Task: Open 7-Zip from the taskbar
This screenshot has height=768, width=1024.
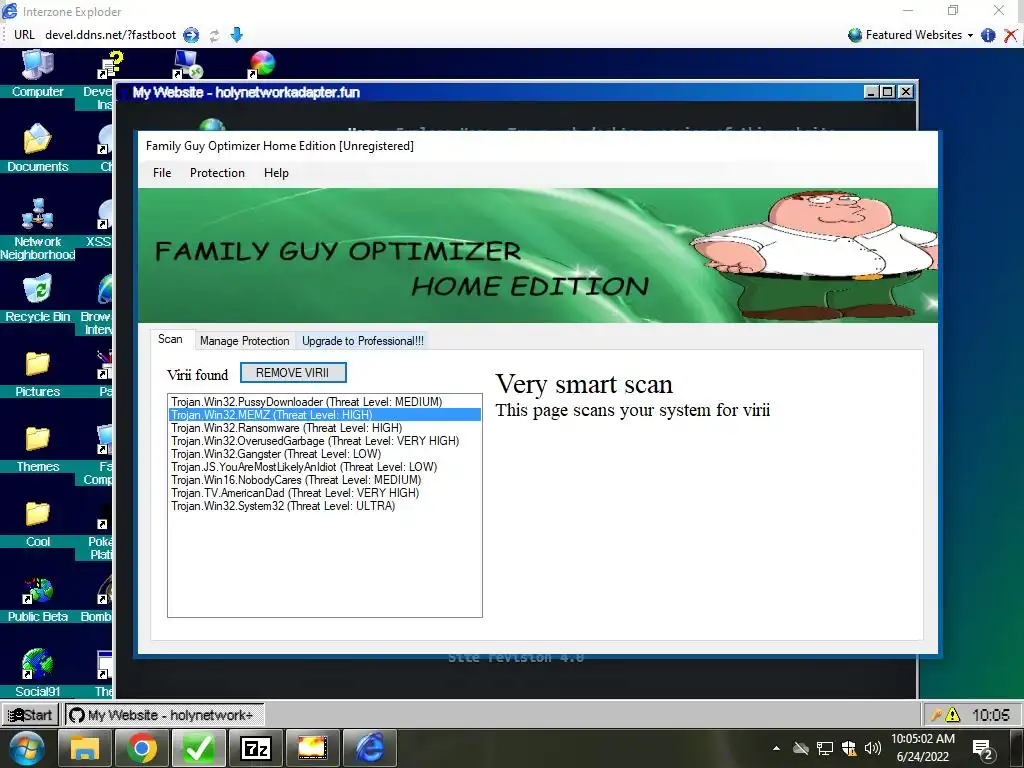Action: click(255, 748)
